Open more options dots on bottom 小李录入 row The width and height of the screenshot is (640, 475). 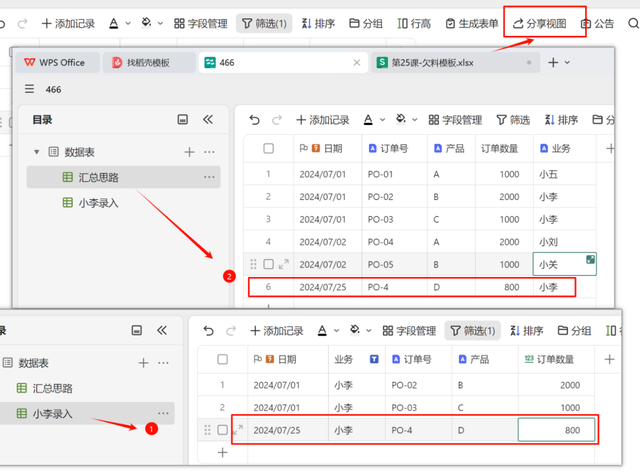click(x=163, y=413)
